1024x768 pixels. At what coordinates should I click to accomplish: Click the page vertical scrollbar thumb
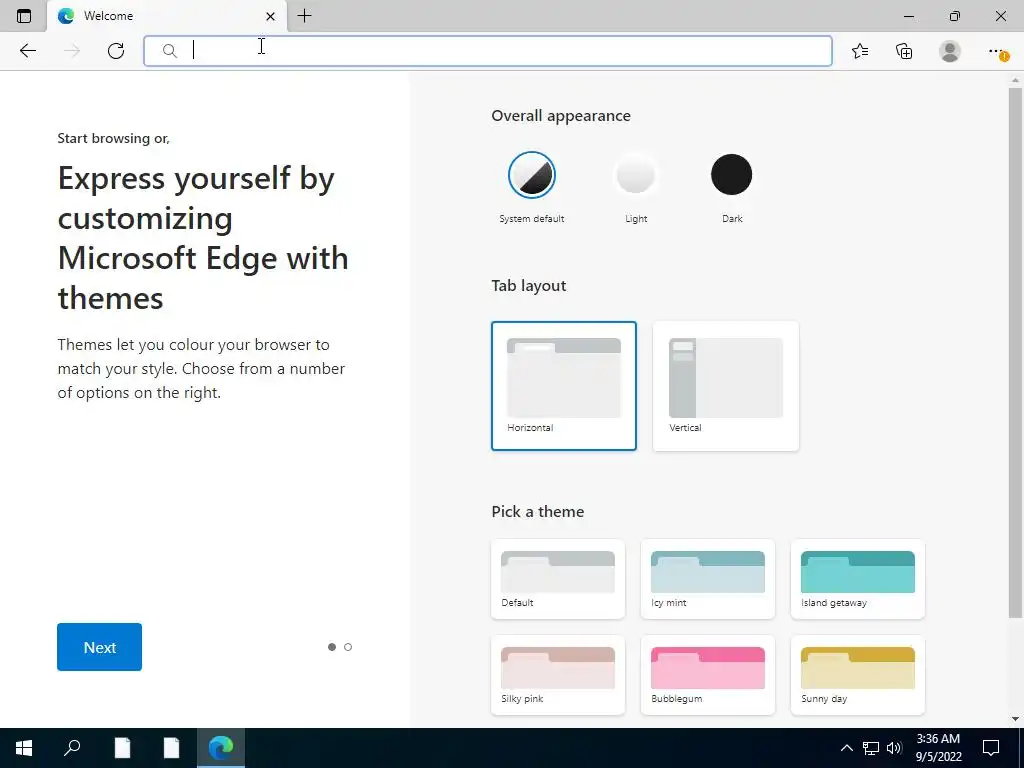point(1015,353)
